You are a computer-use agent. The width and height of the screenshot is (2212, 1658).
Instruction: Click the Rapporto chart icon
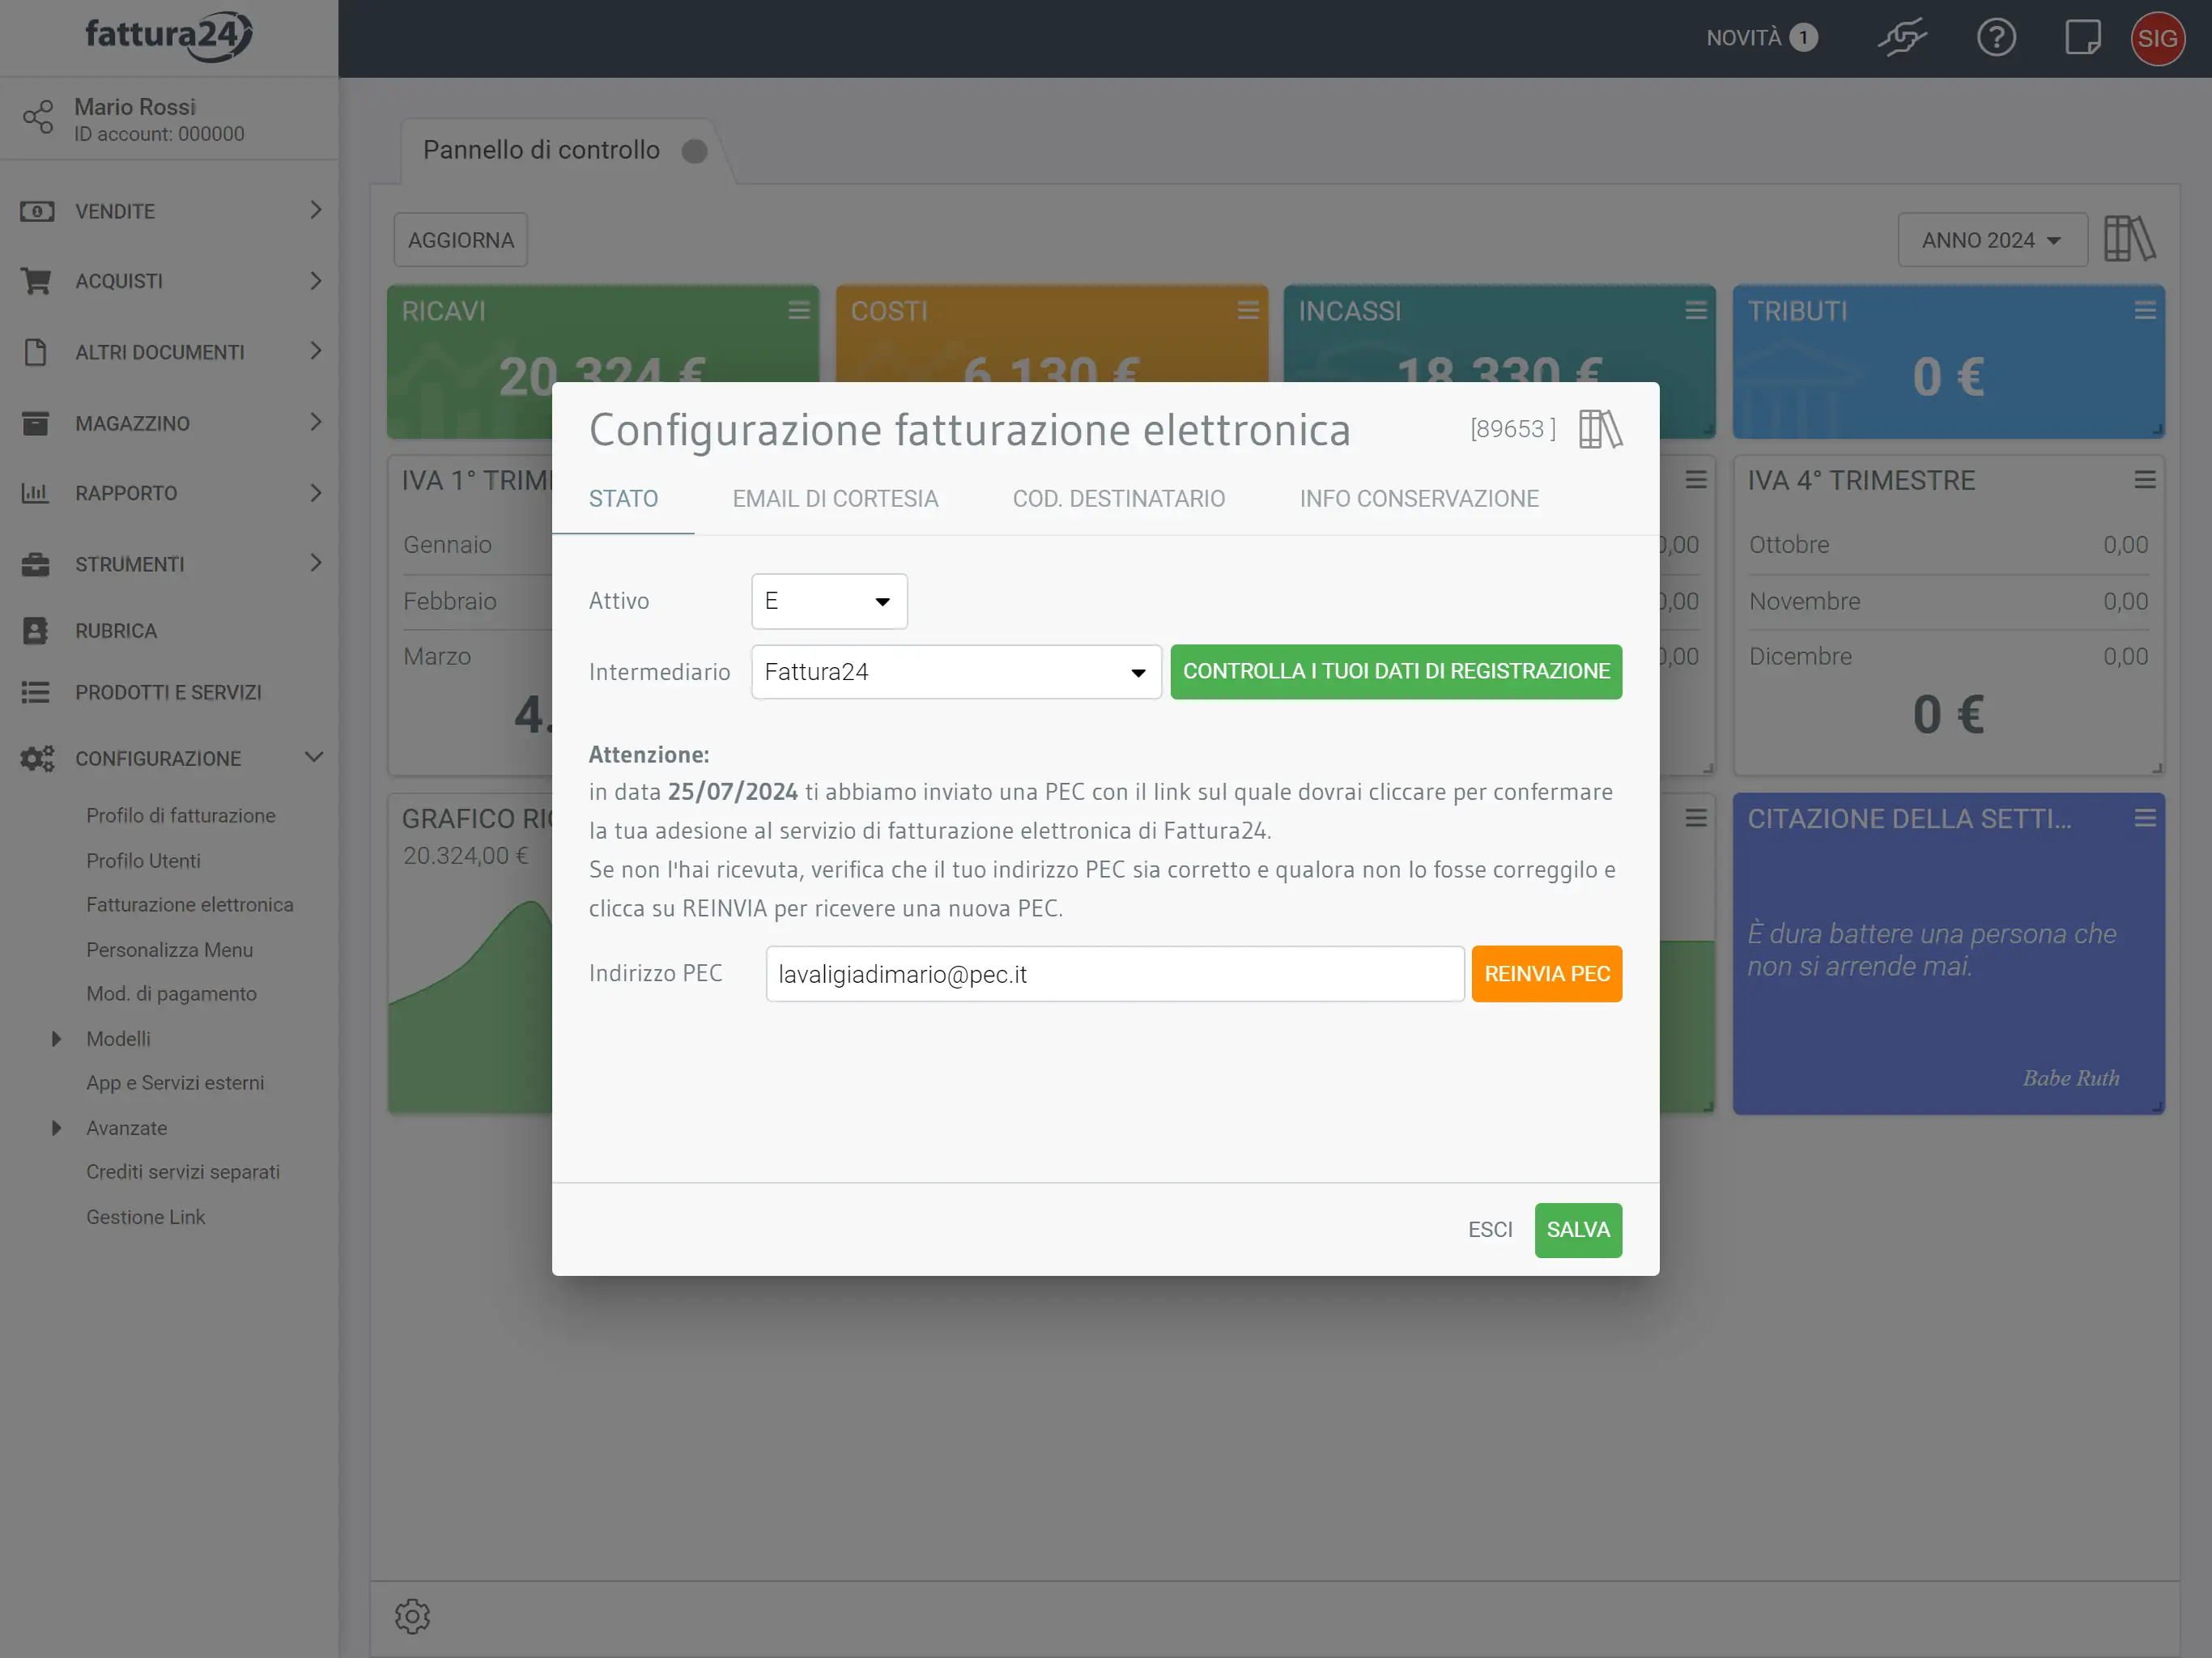click(x=35, y=493)
